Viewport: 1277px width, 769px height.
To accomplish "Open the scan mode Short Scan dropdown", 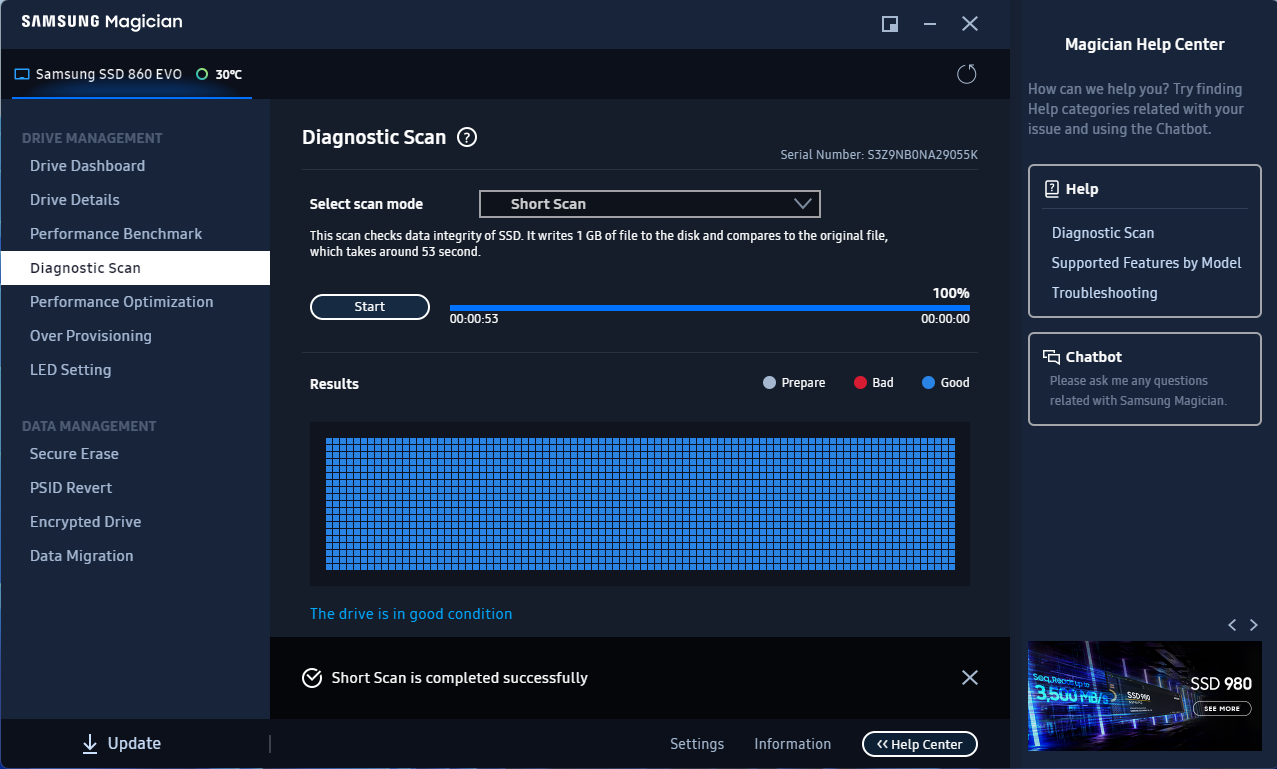I will tap(650, 204).
